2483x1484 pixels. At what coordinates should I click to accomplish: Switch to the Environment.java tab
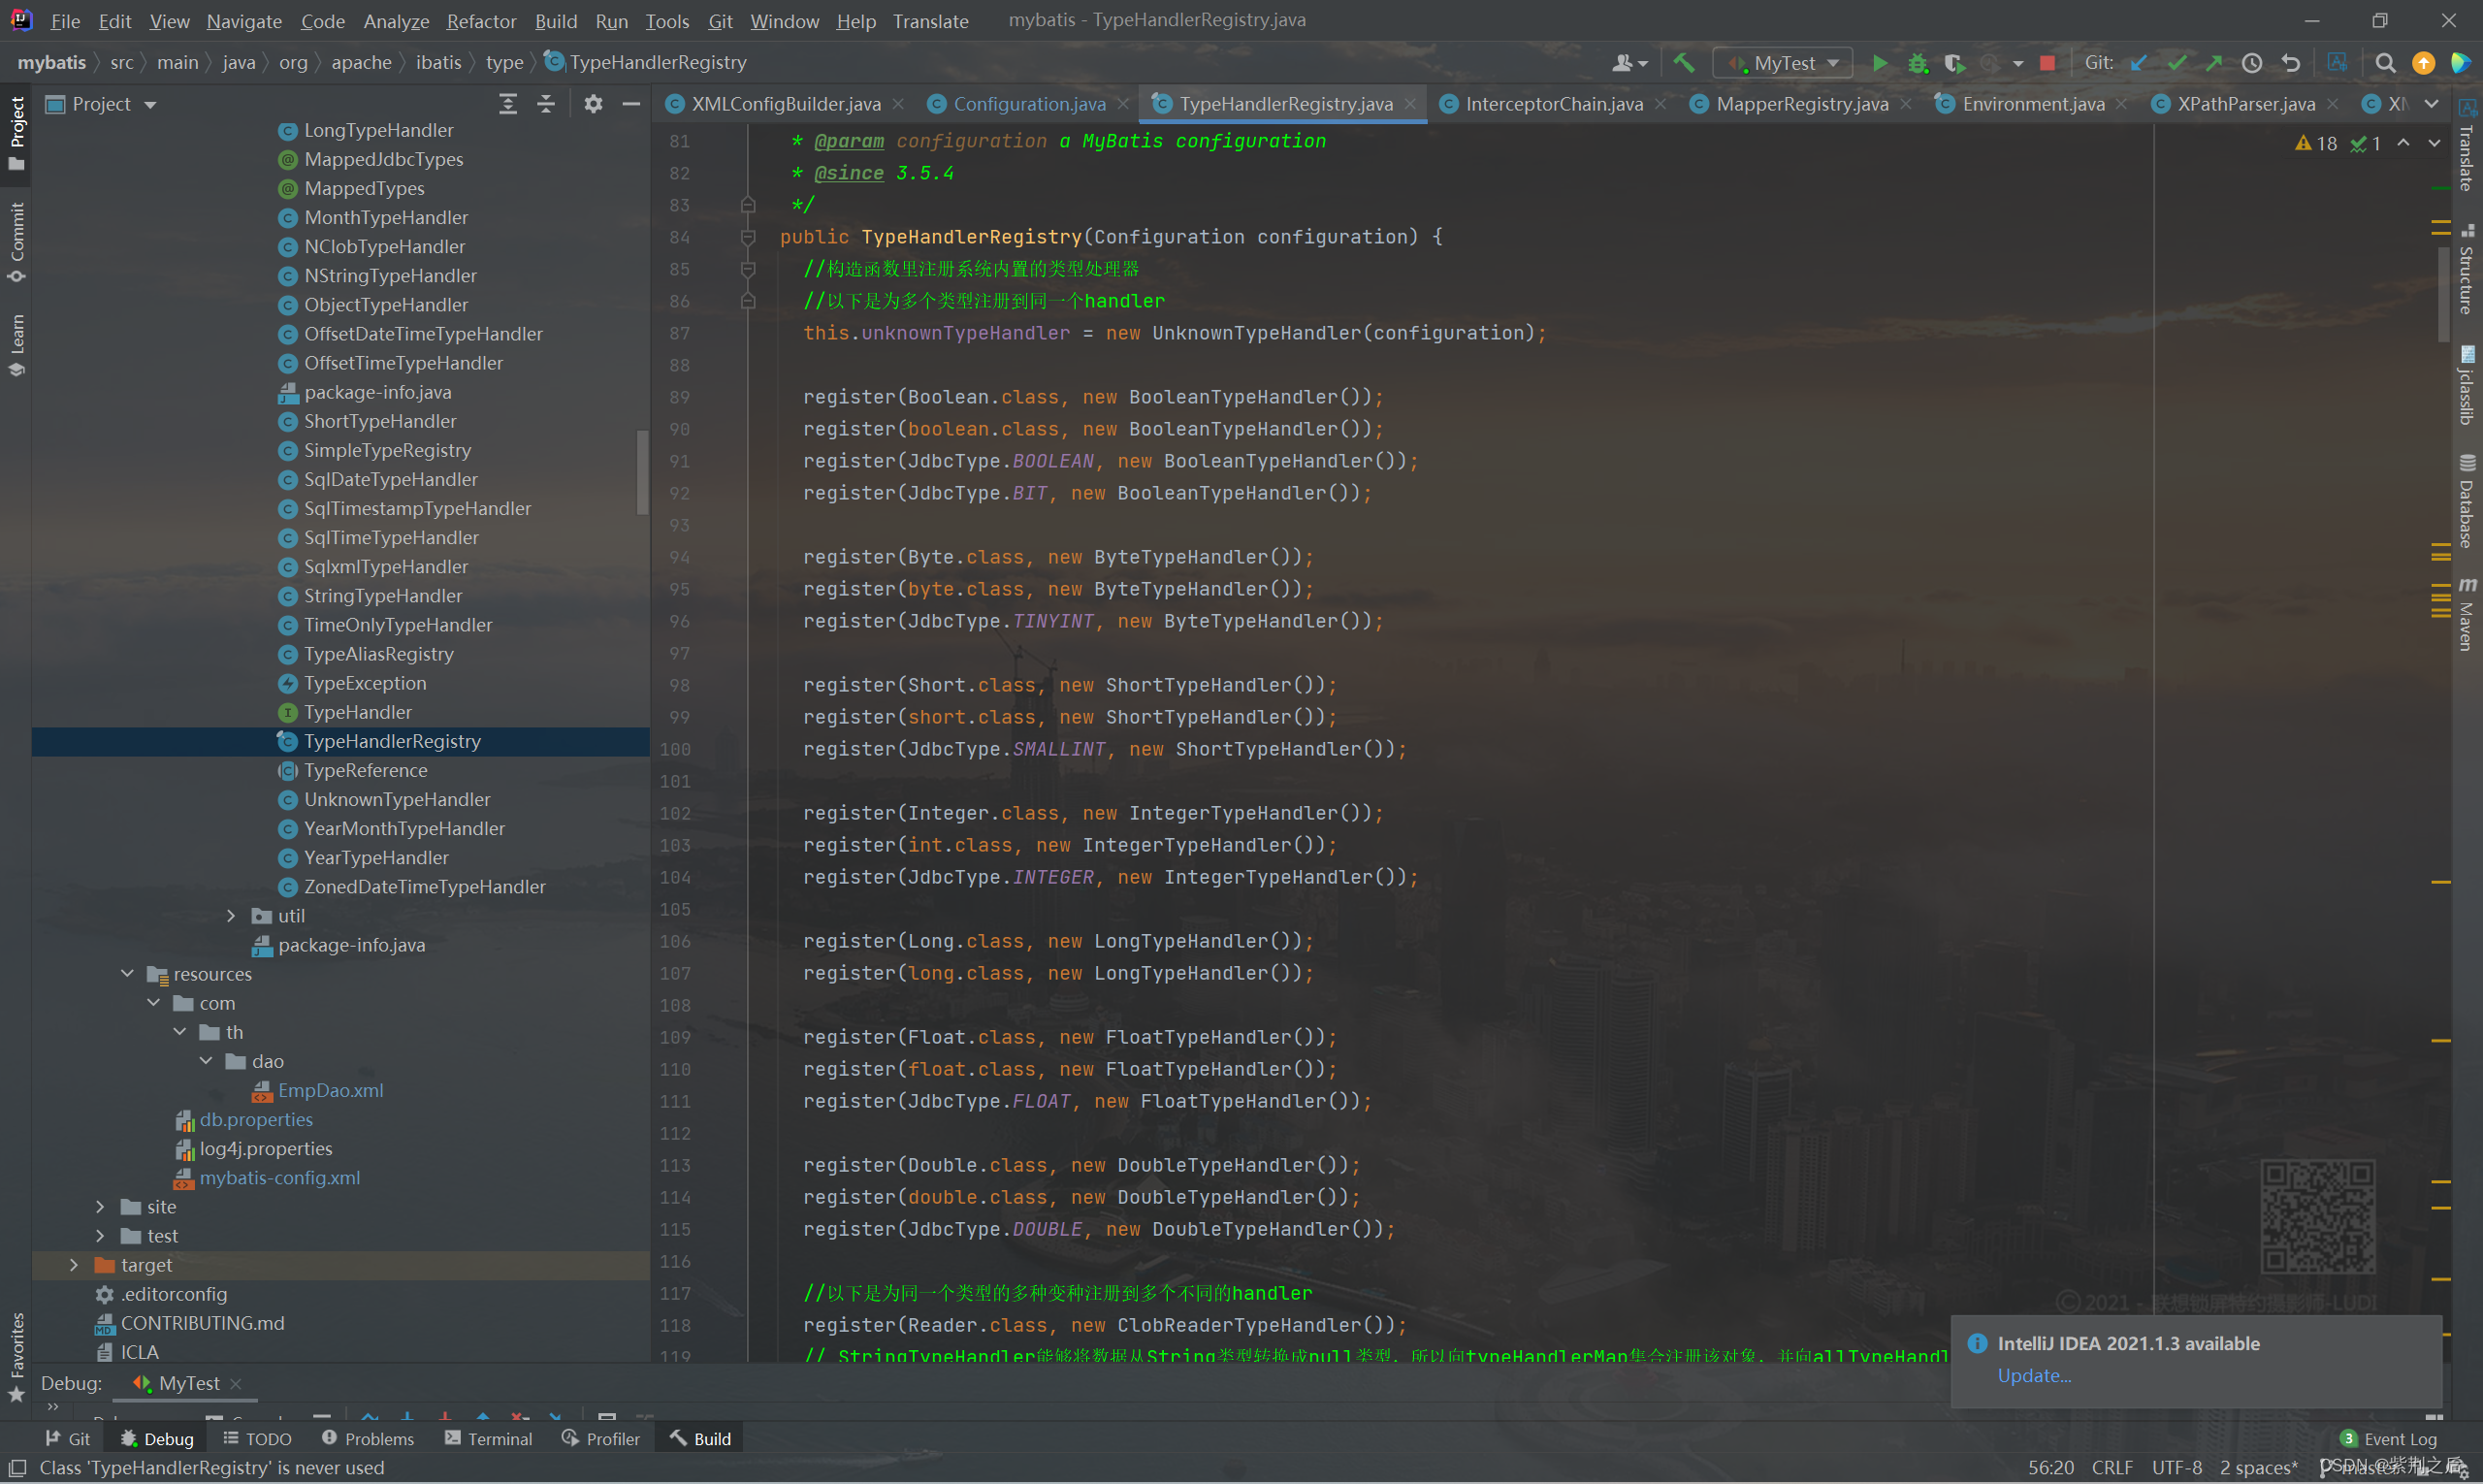coord(2032,104)
